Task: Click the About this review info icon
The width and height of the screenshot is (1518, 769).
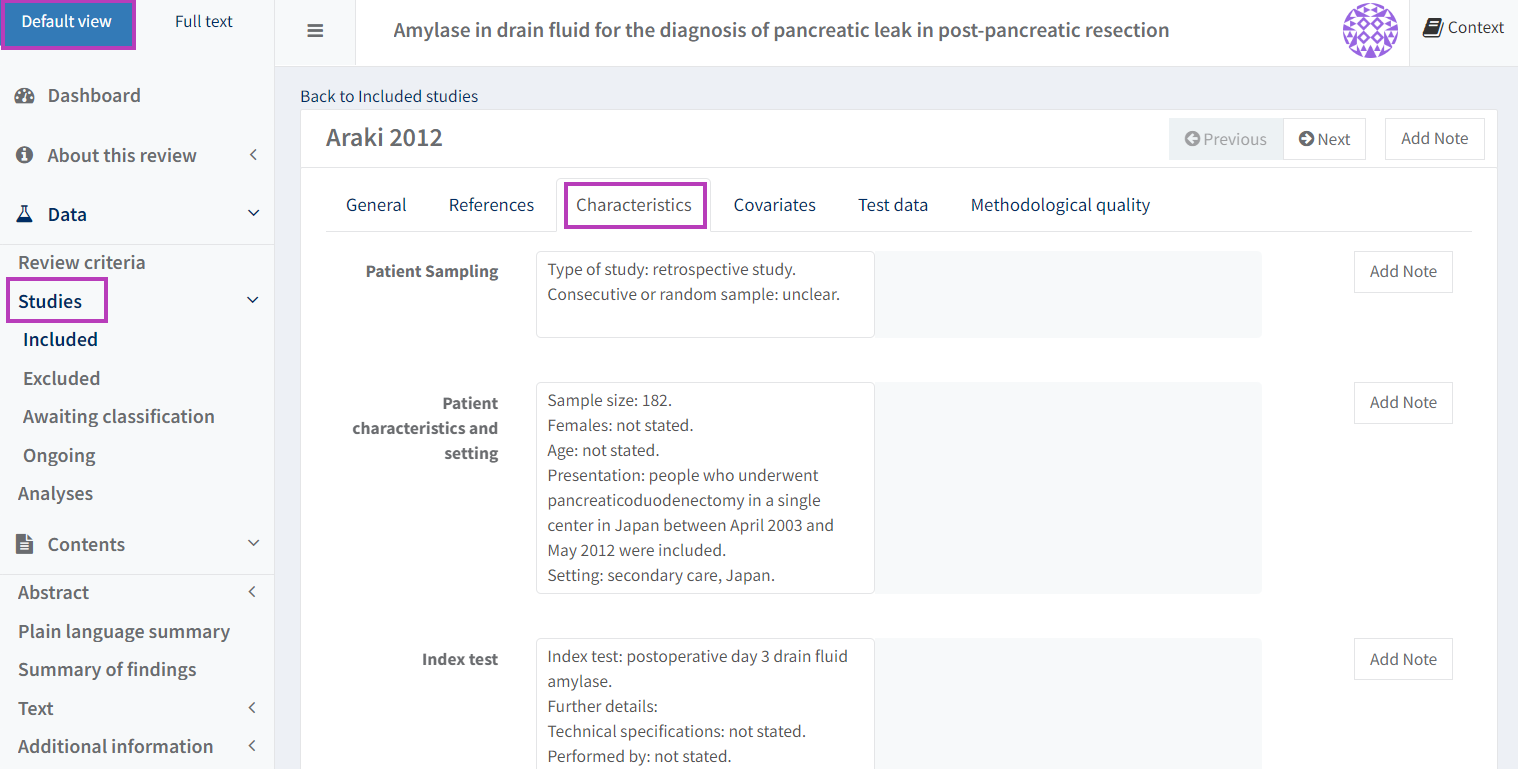Action: 25,156
